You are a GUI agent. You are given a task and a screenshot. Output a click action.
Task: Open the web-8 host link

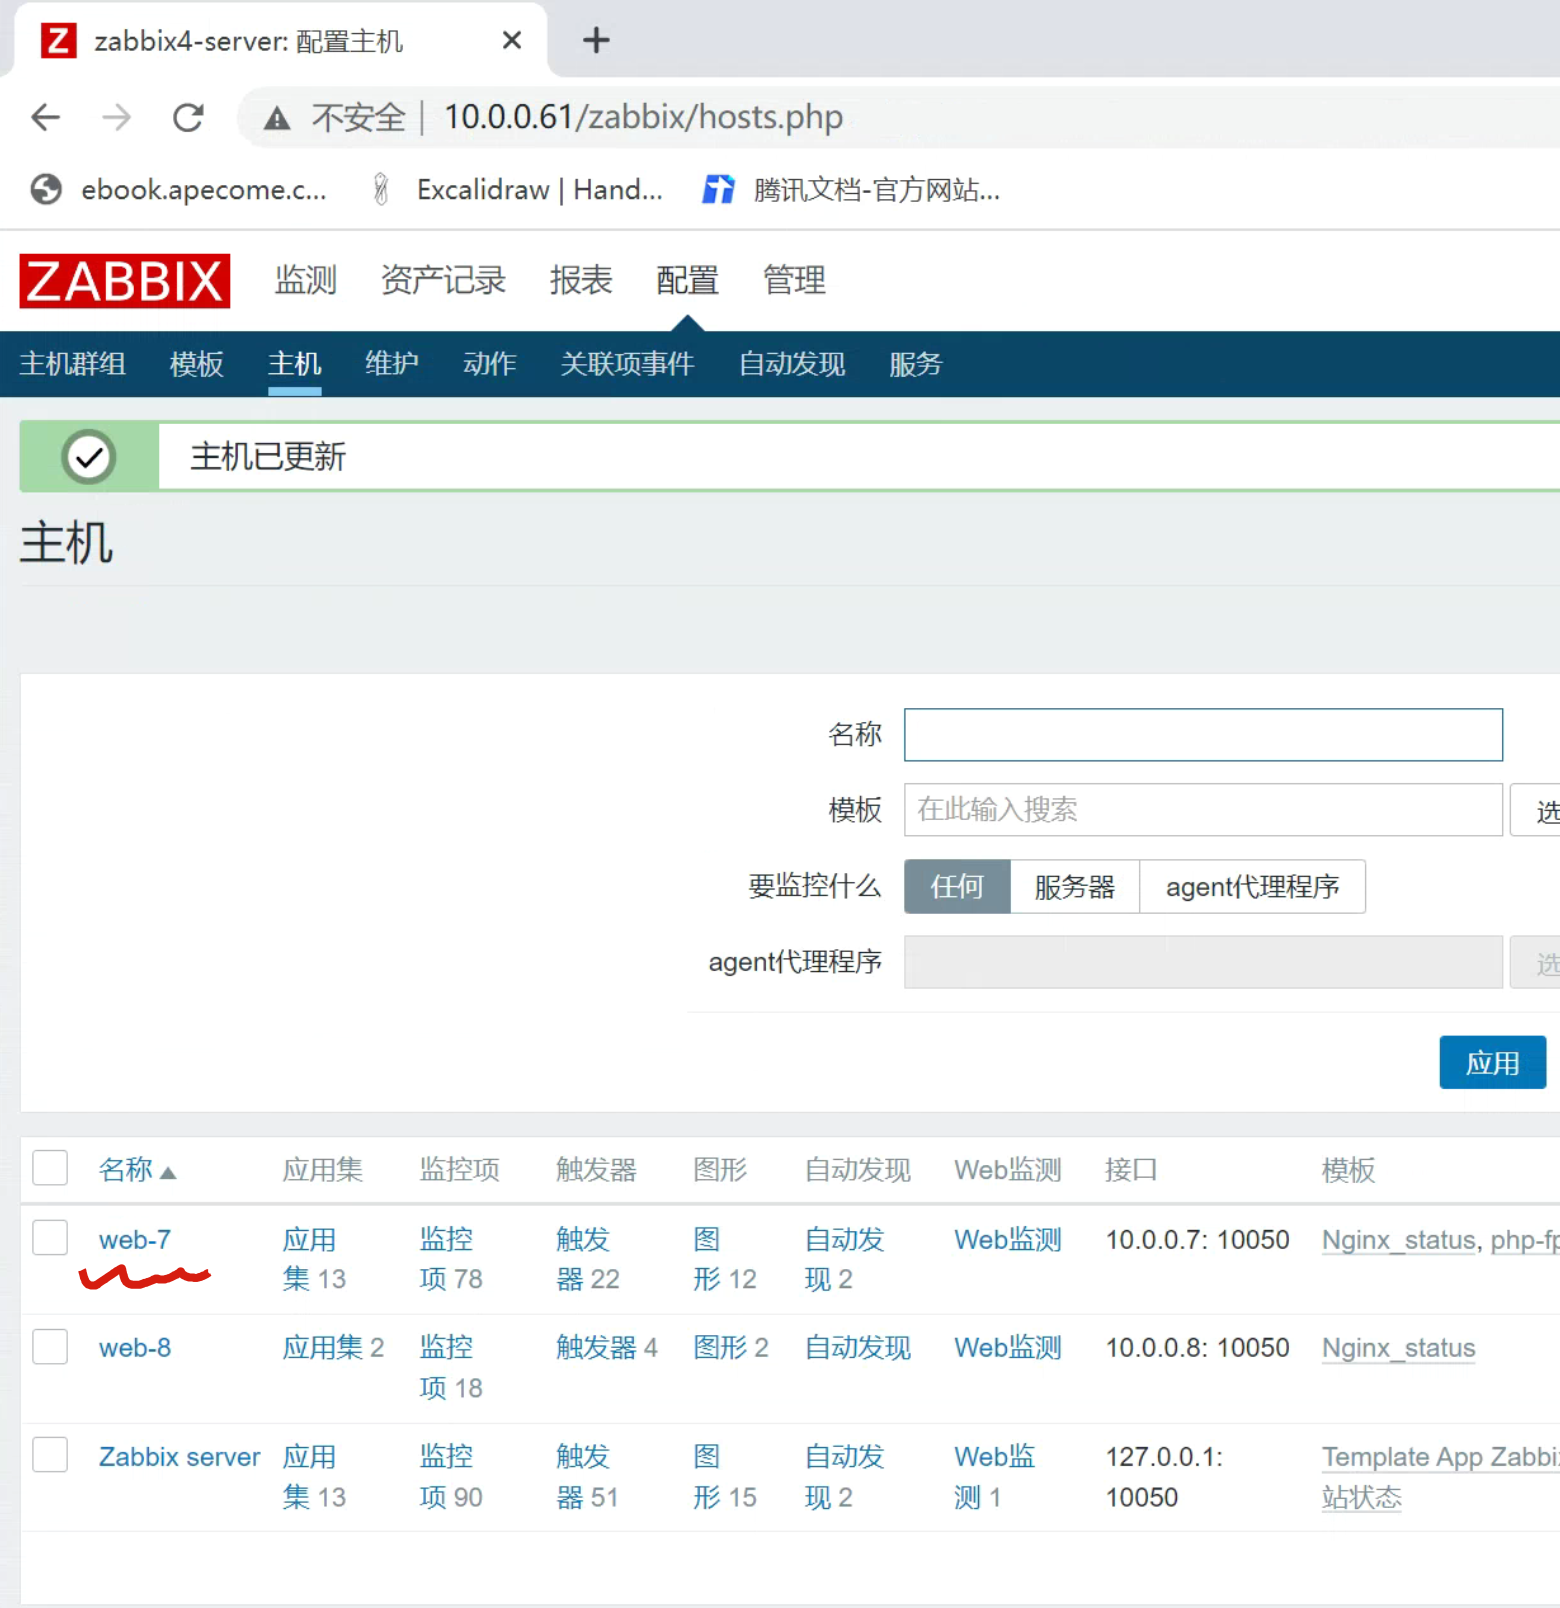point(135,1348)
